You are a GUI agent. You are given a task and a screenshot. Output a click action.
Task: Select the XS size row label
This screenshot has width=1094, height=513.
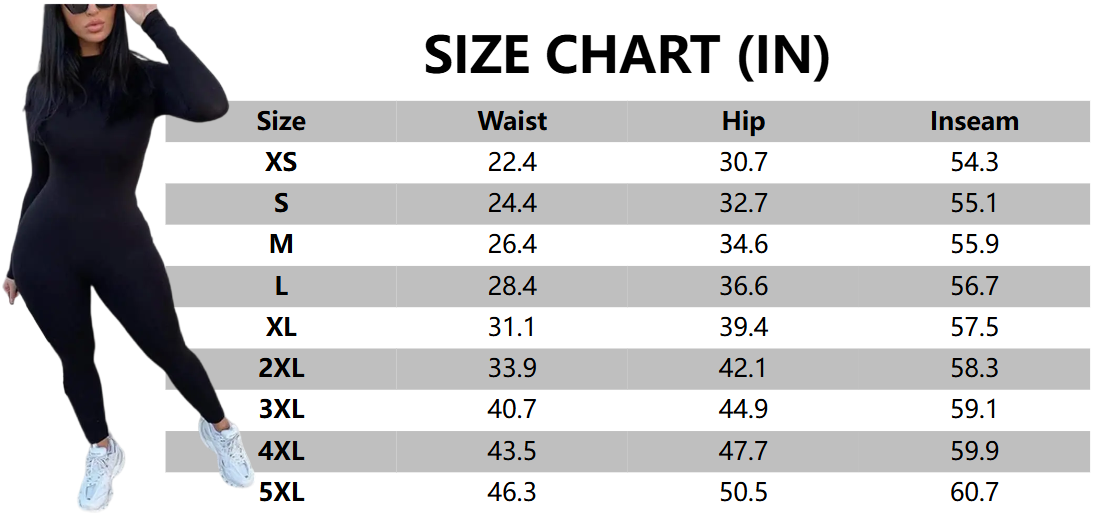(281, 162)
